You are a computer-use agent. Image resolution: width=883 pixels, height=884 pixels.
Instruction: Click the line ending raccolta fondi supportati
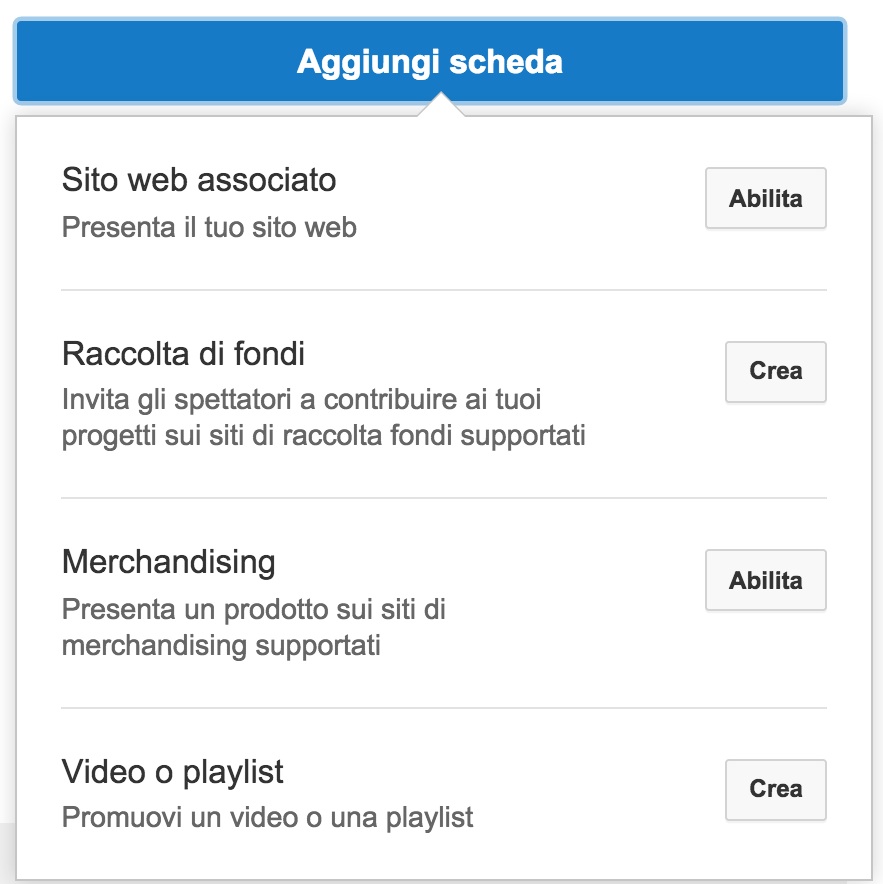[323, 437]
